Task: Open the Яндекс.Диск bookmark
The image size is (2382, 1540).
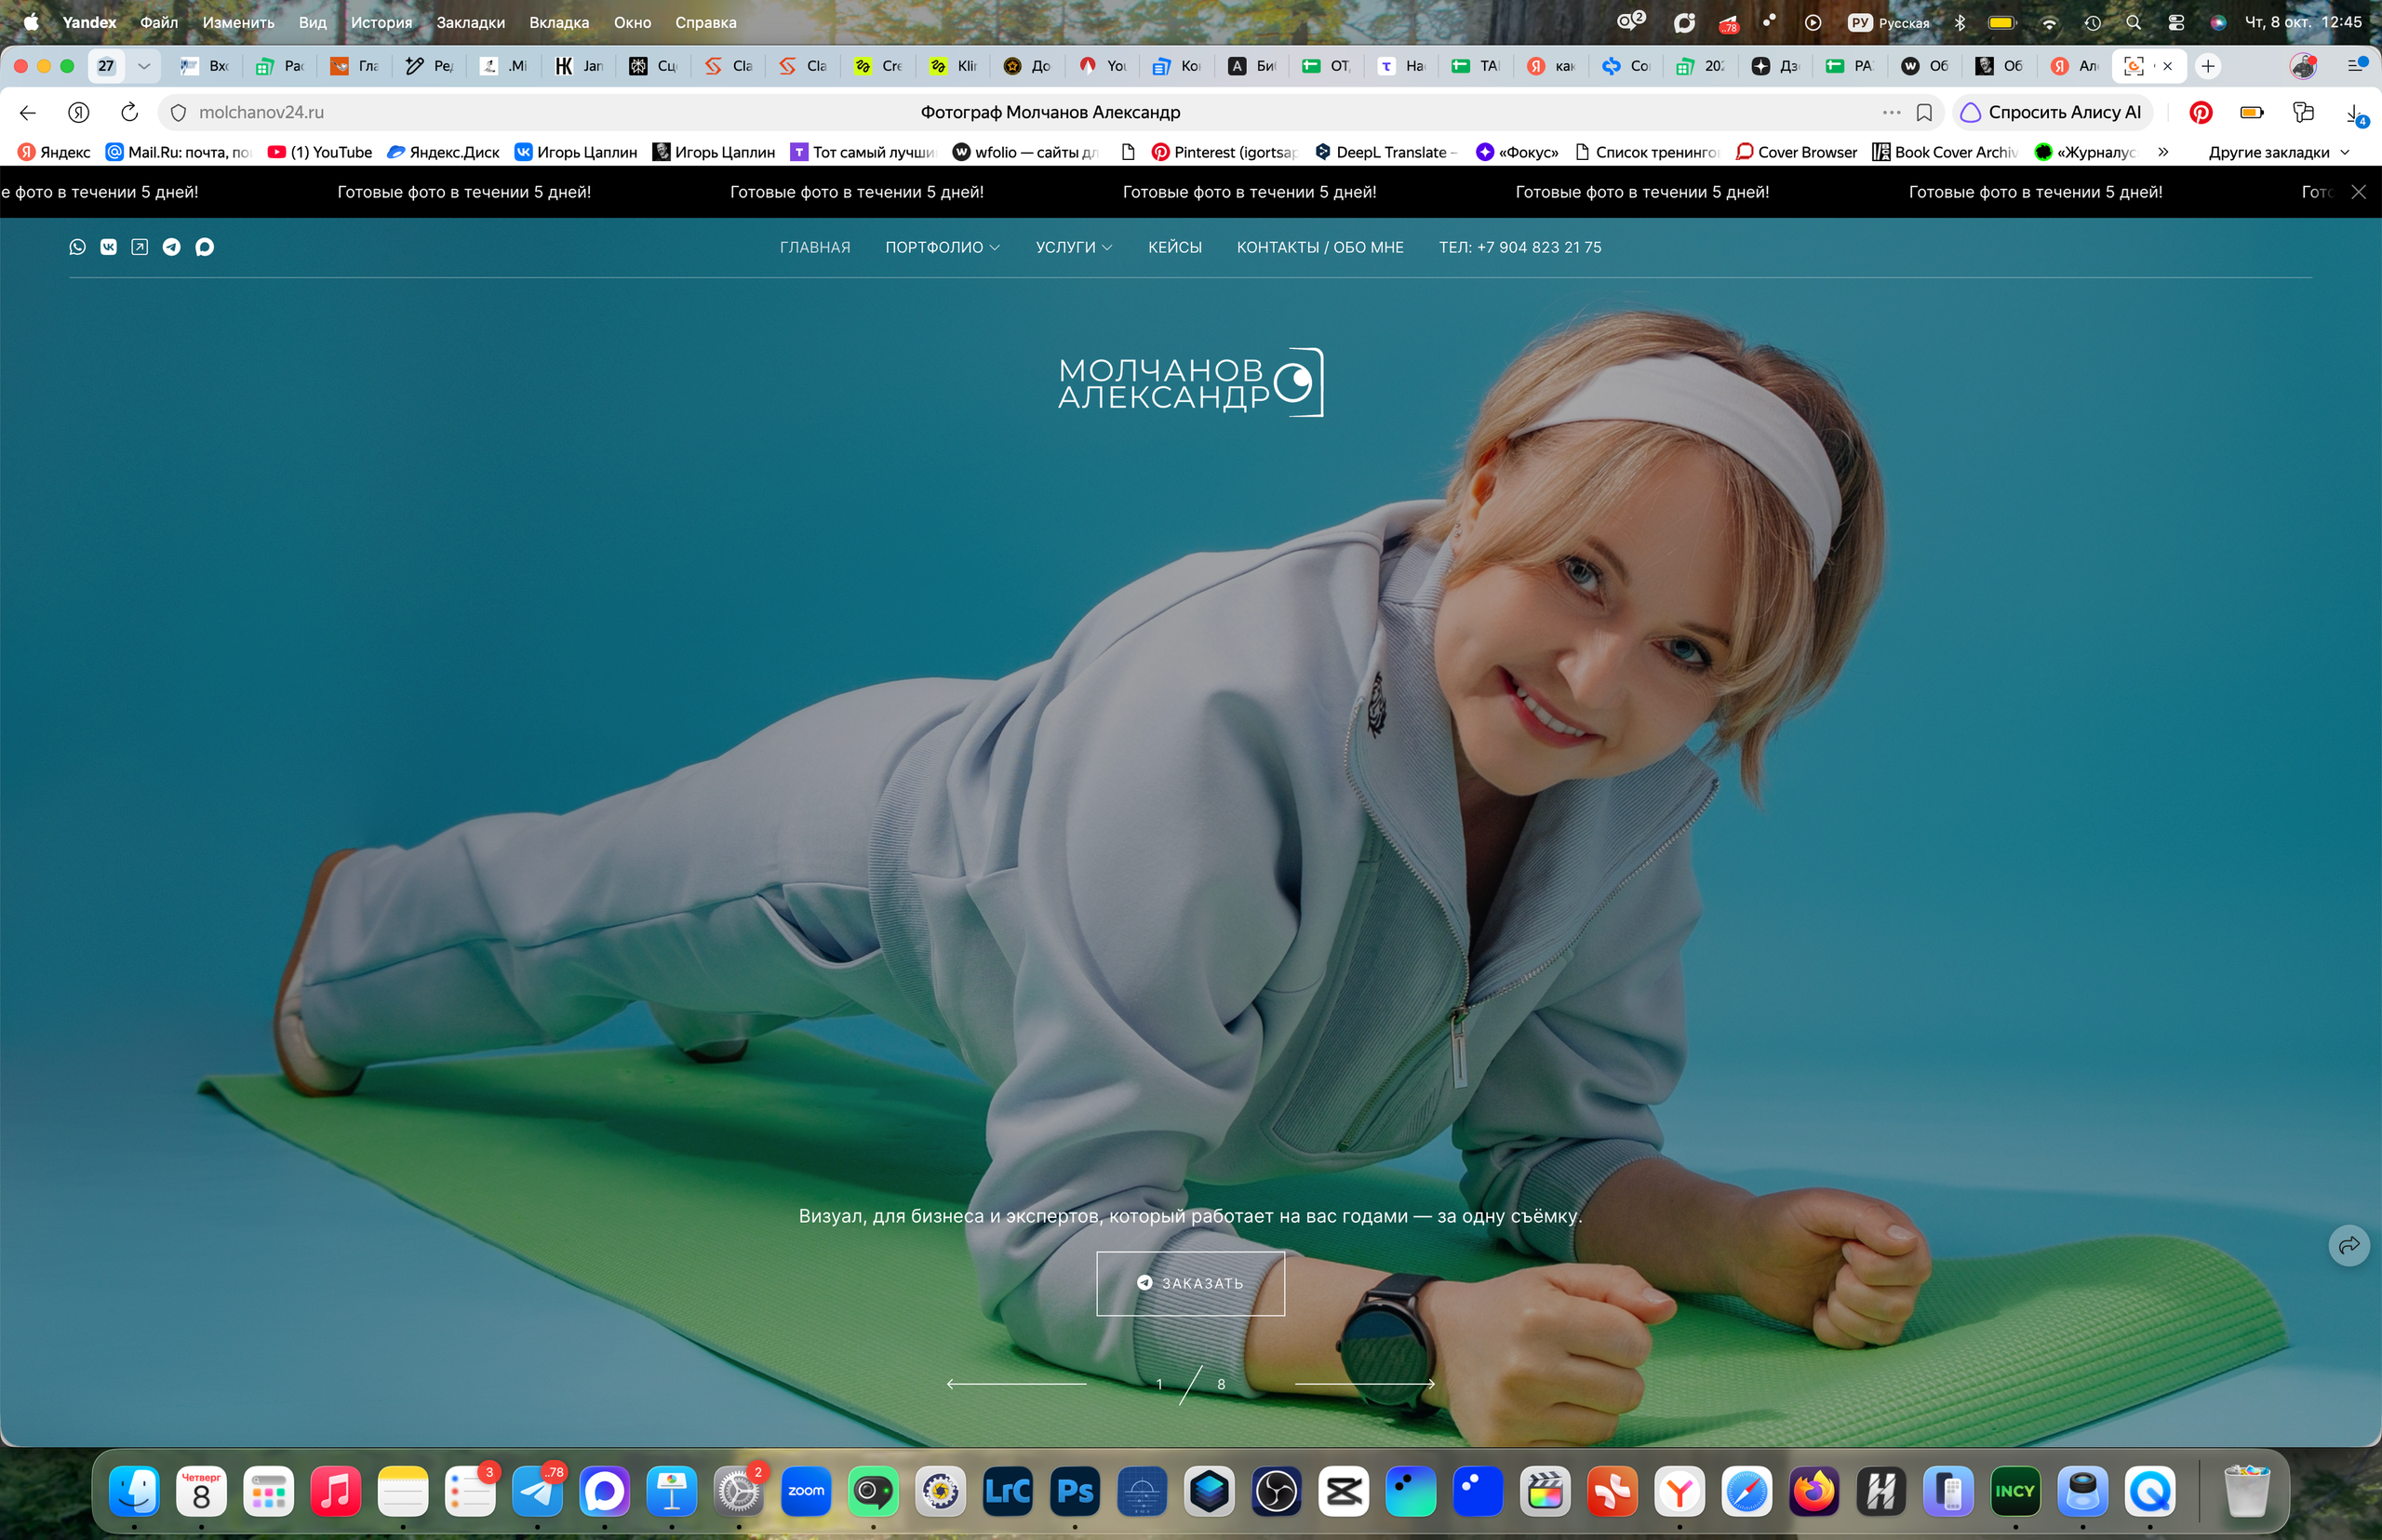Action: coord(443,152)
